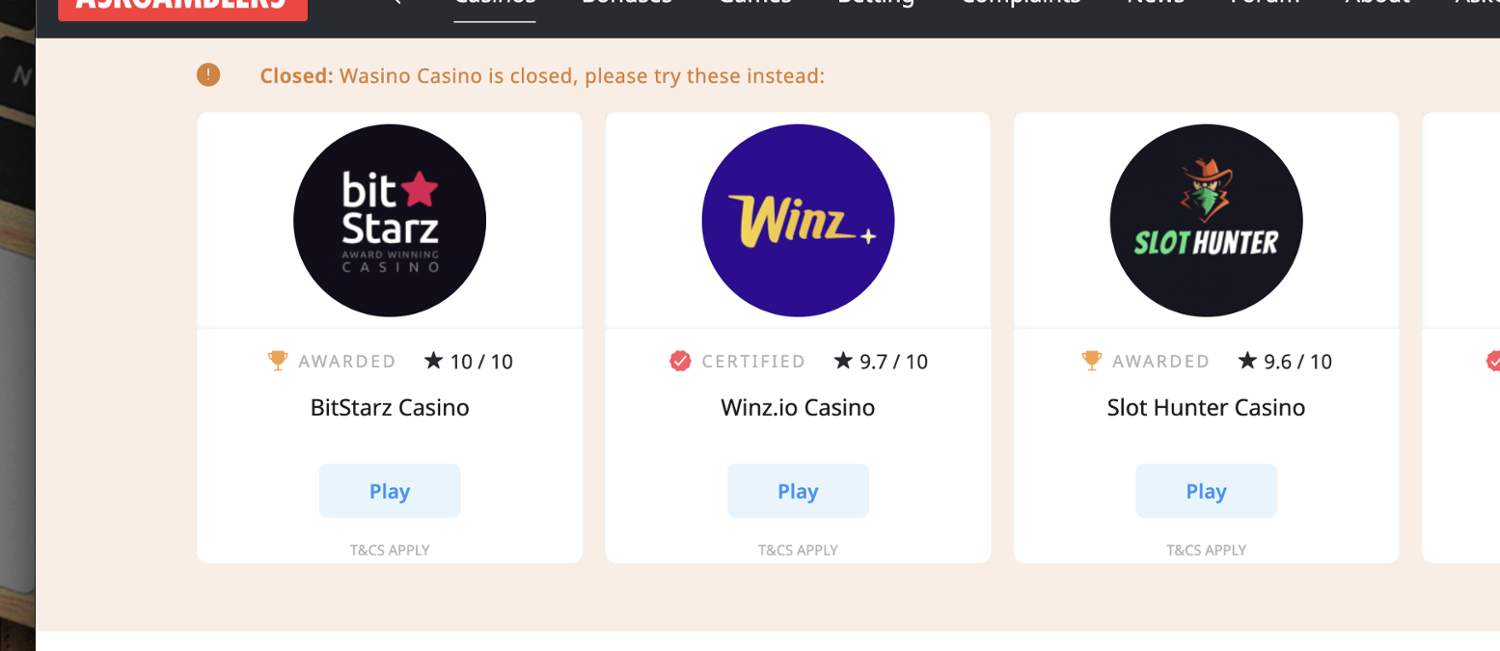Click the star icon beside the 9.7 / 10 rating

pos(843,360)
